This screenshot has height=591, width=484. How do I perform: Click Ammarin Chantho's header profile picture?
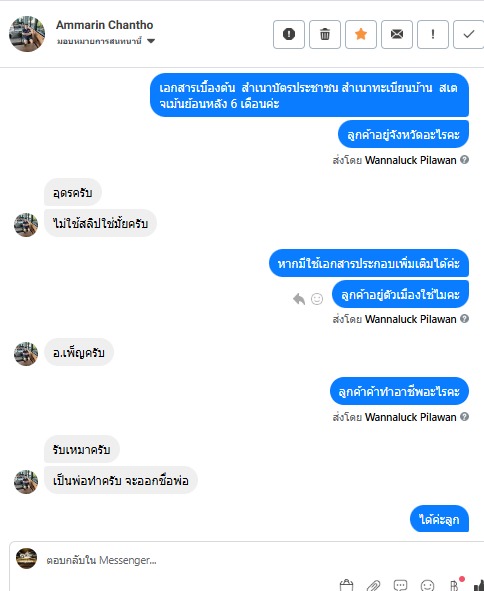27,34
